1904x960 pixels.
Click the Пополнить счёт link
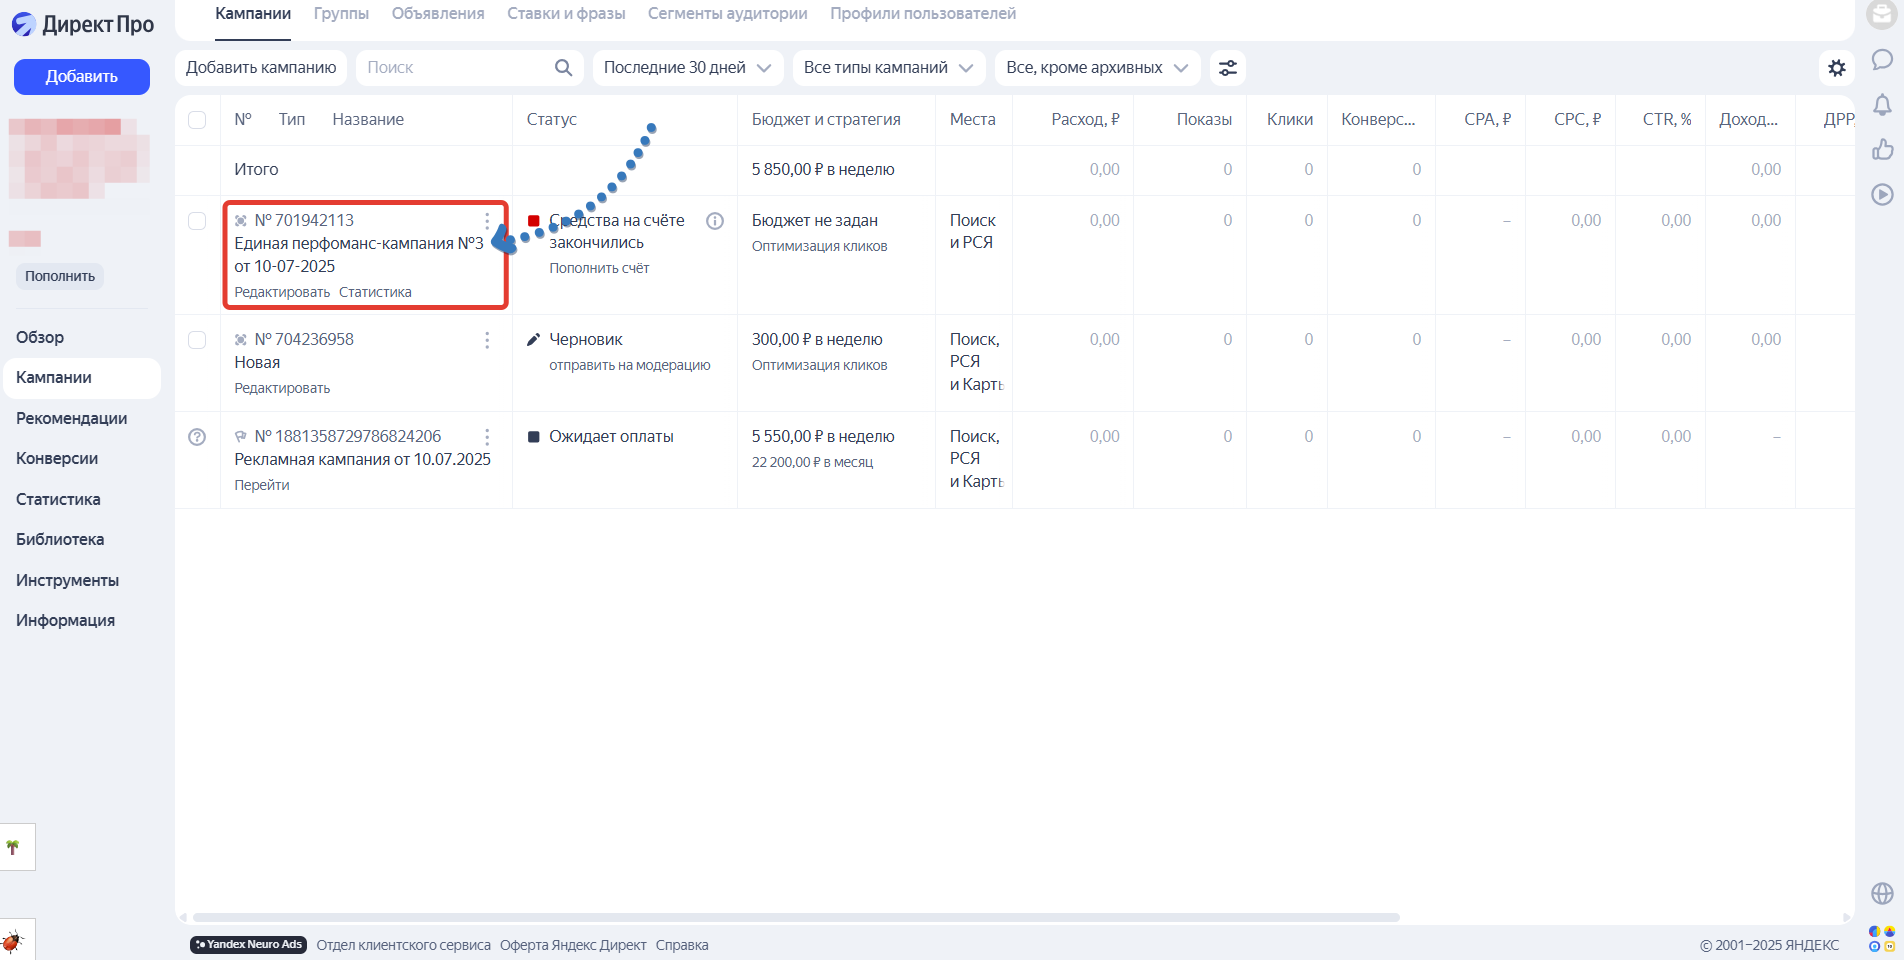click(x=599, y=268)
